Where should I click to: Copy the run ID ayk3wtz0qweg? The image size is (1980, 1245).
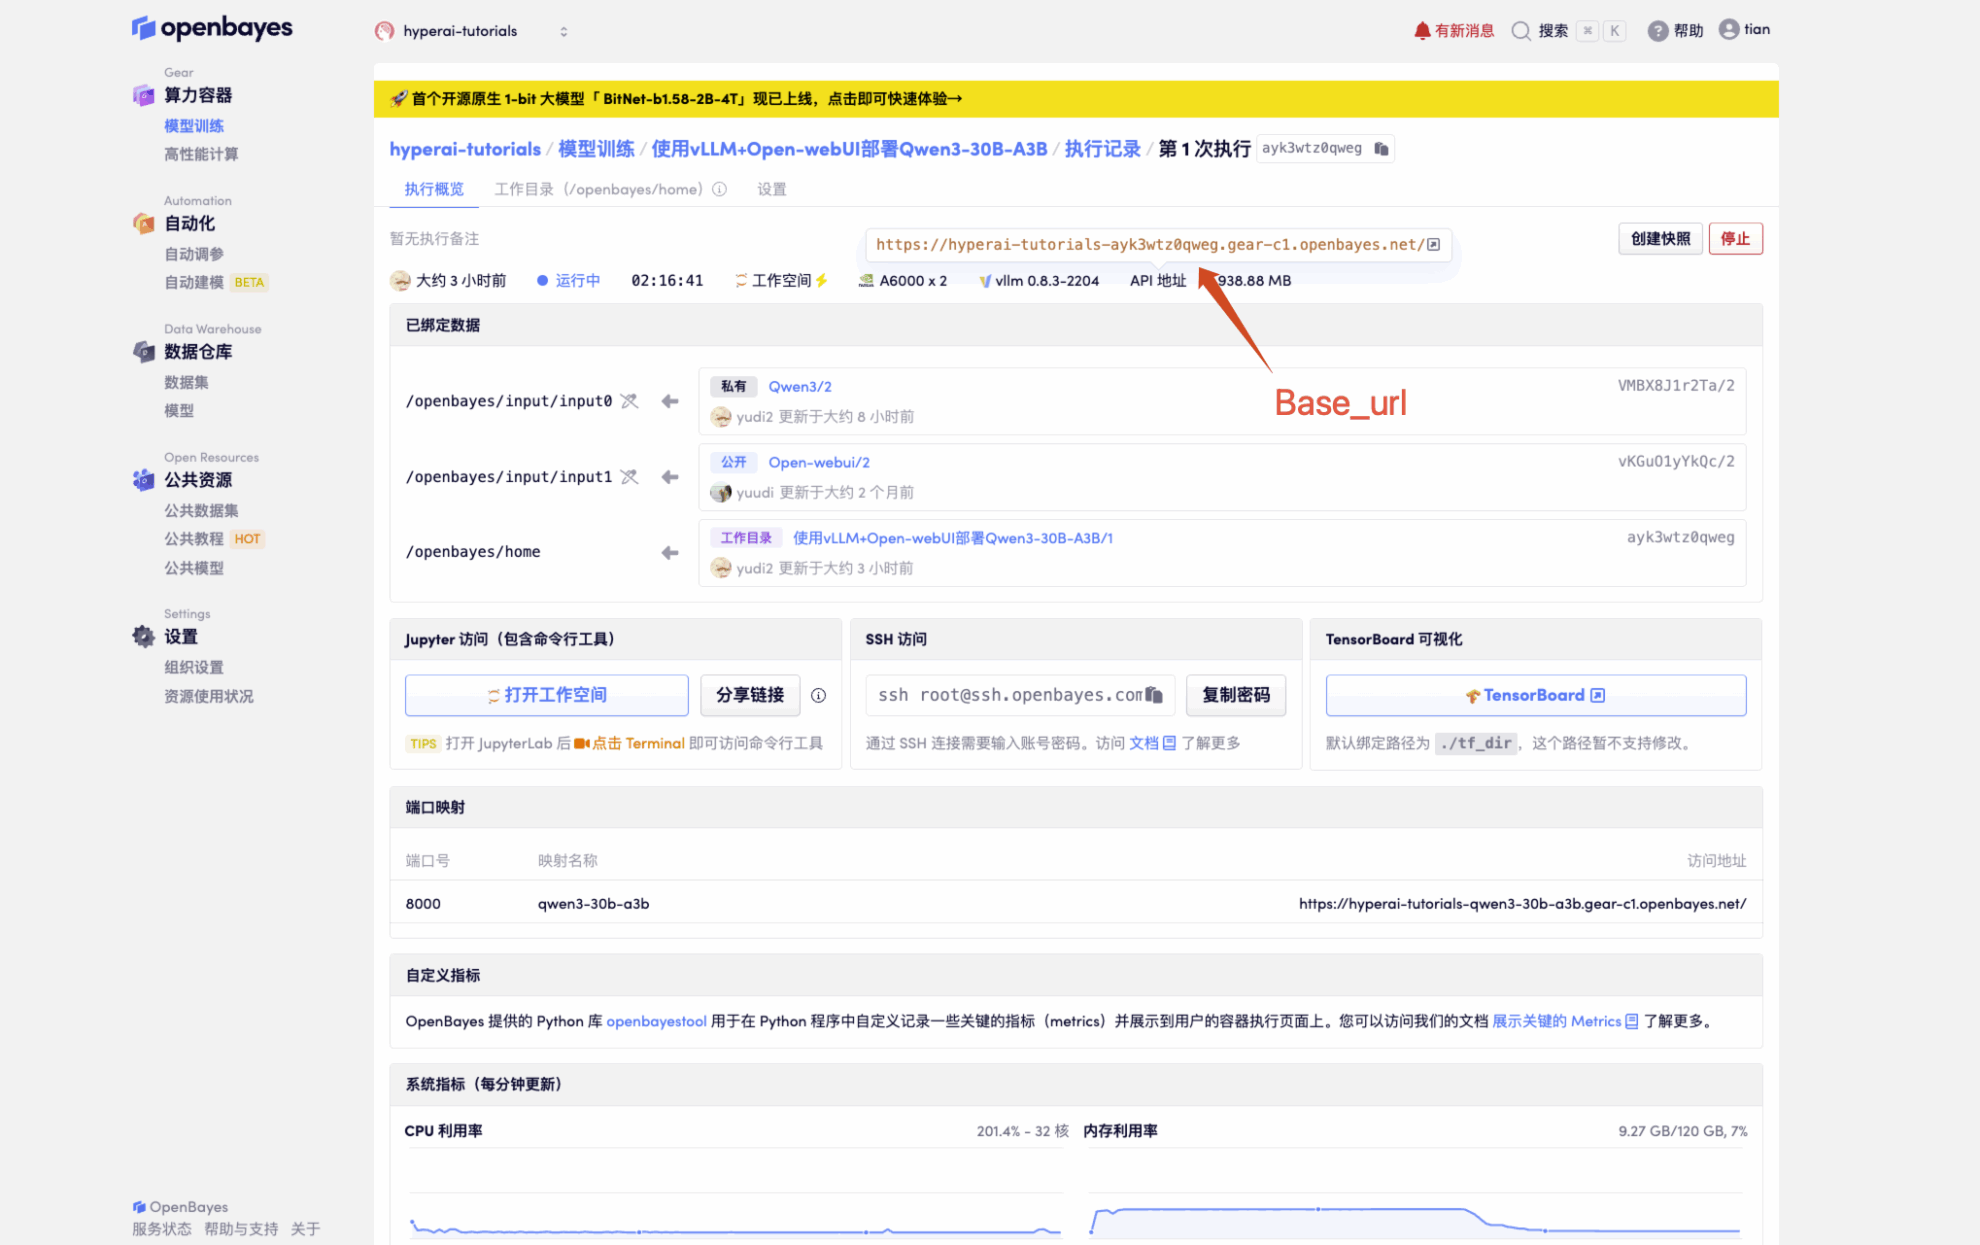[1379, 148]
